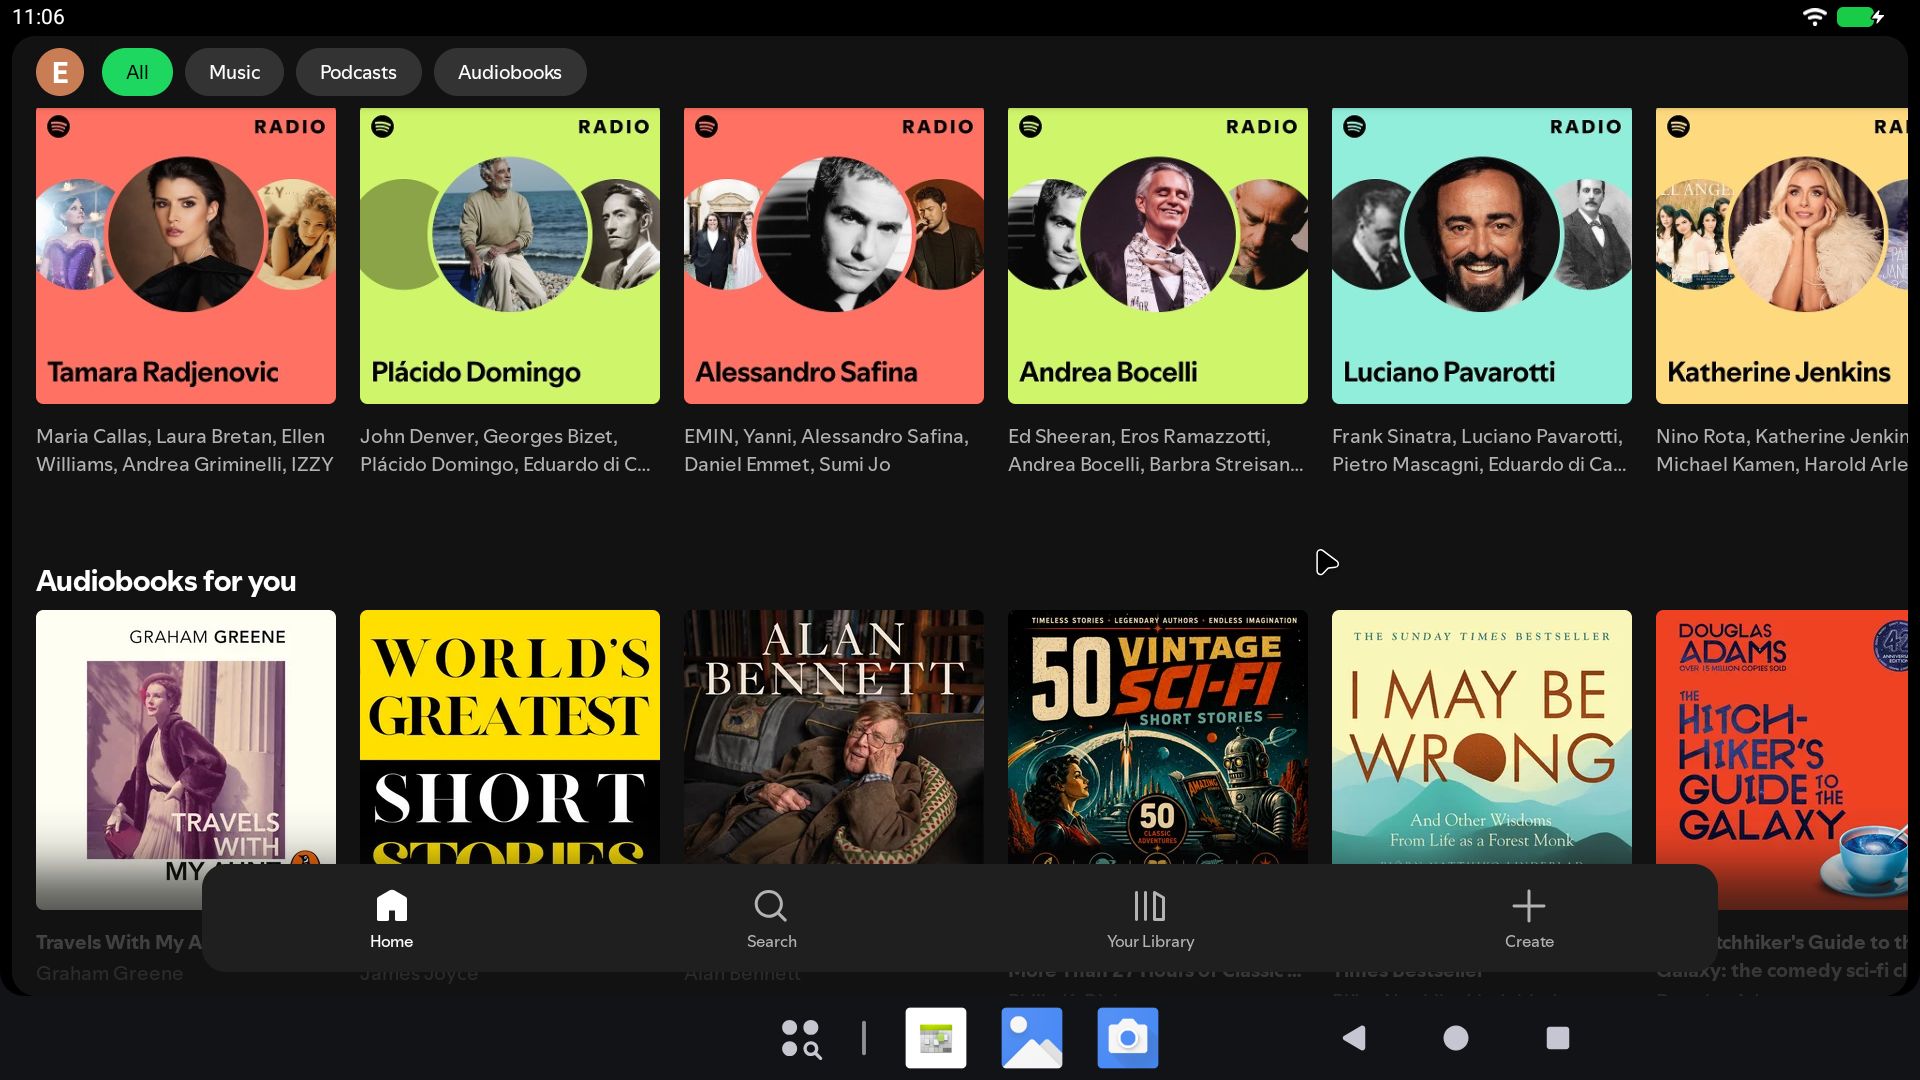Open Plácido Domingo radio card
The height and width of the screenshot is (1080, 1920).
coord(510,256)
